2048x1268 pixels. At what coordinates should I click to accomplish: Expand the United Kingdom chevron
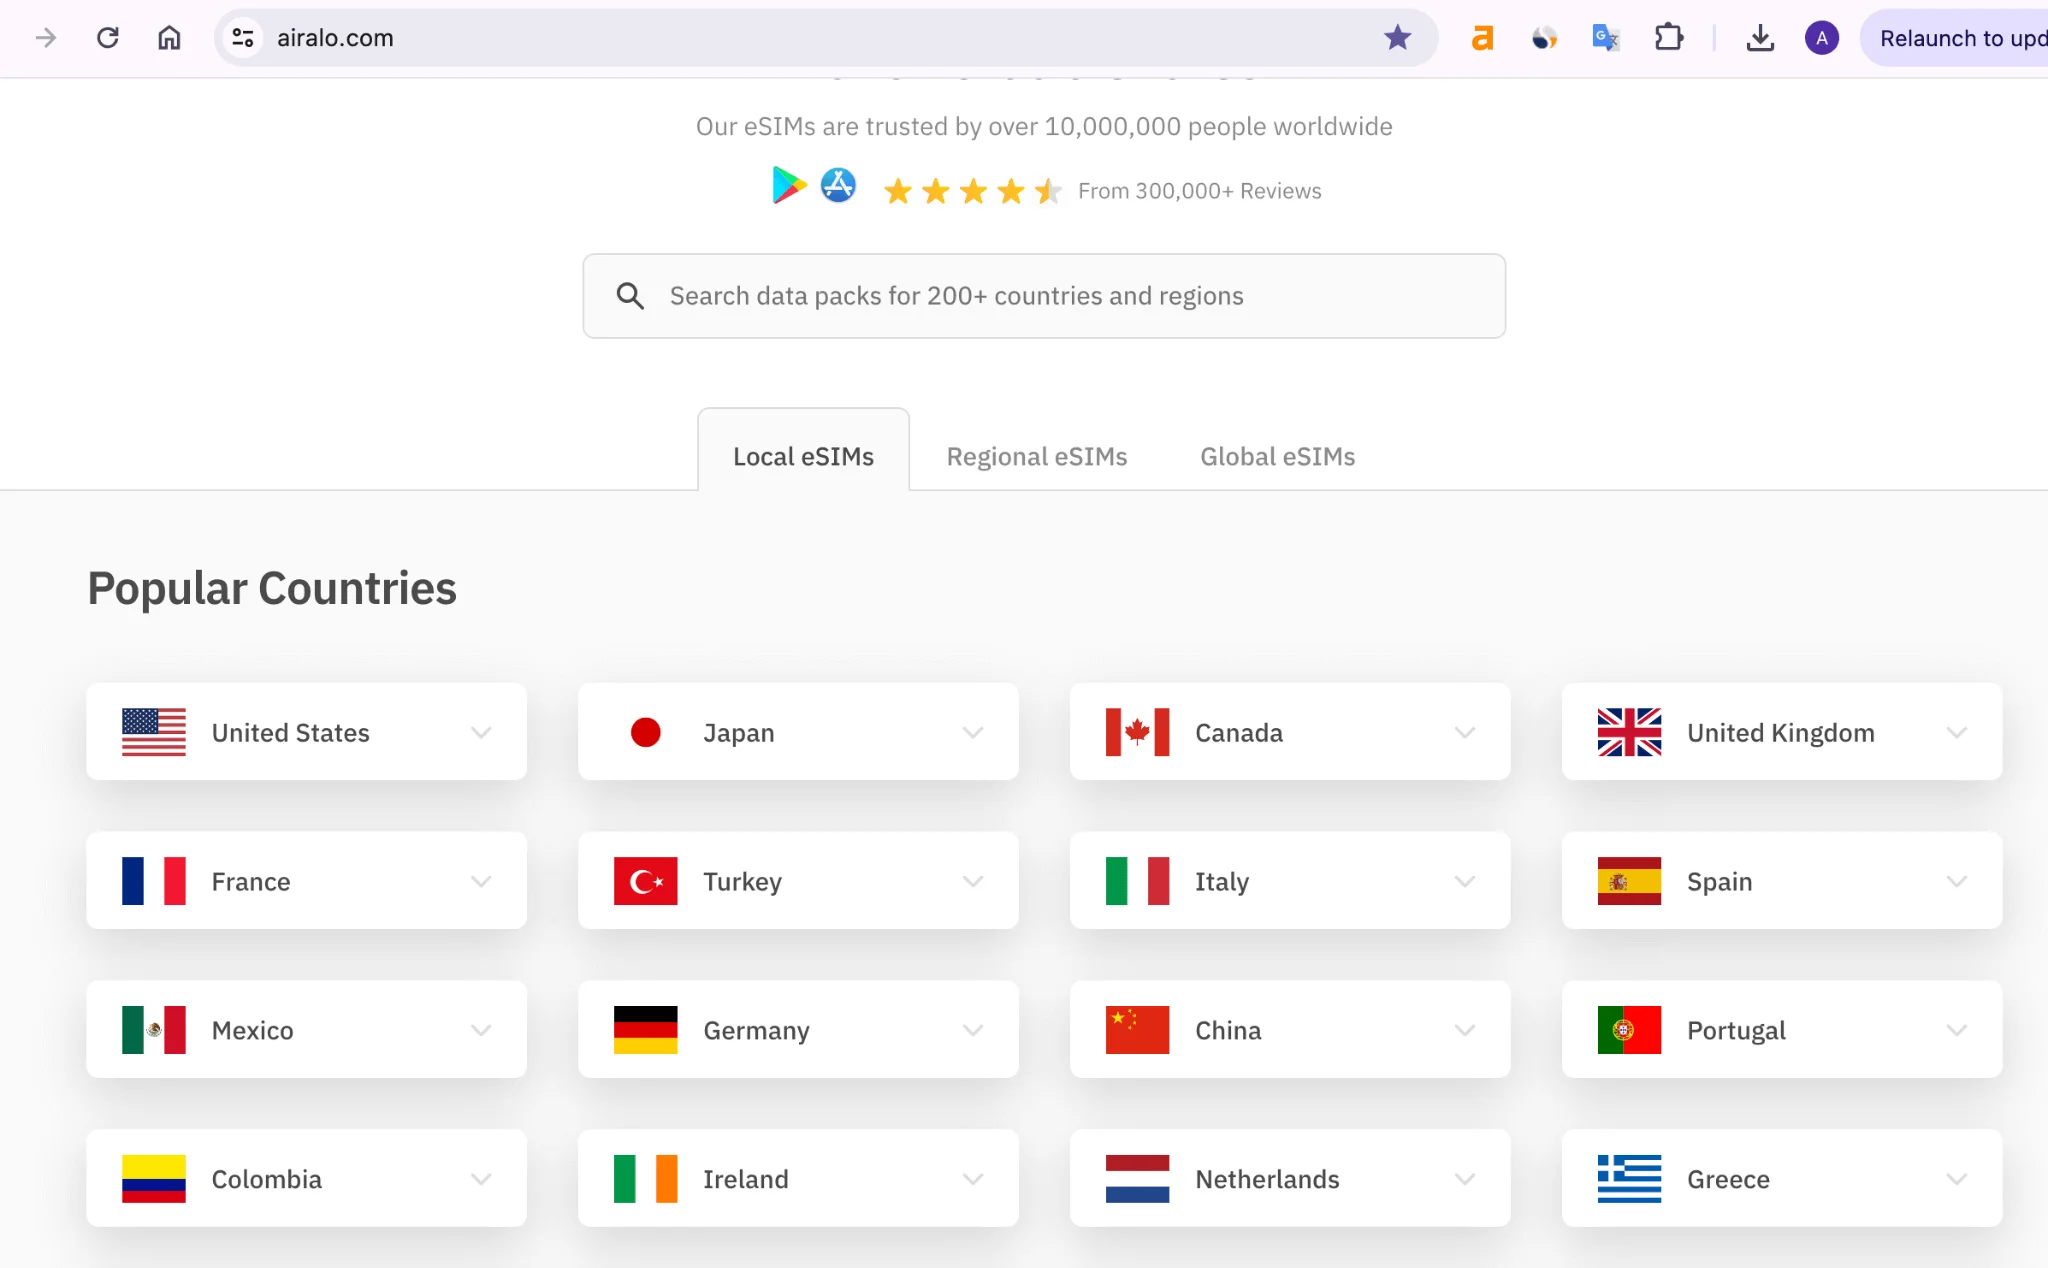(1957, 732)
